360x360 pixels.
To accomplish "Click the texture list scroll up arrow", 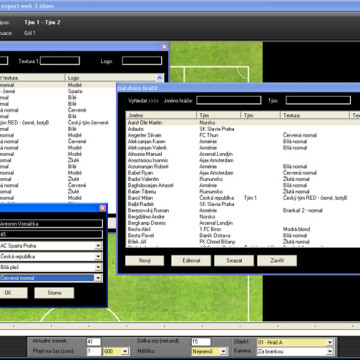I will pos(160,78).
